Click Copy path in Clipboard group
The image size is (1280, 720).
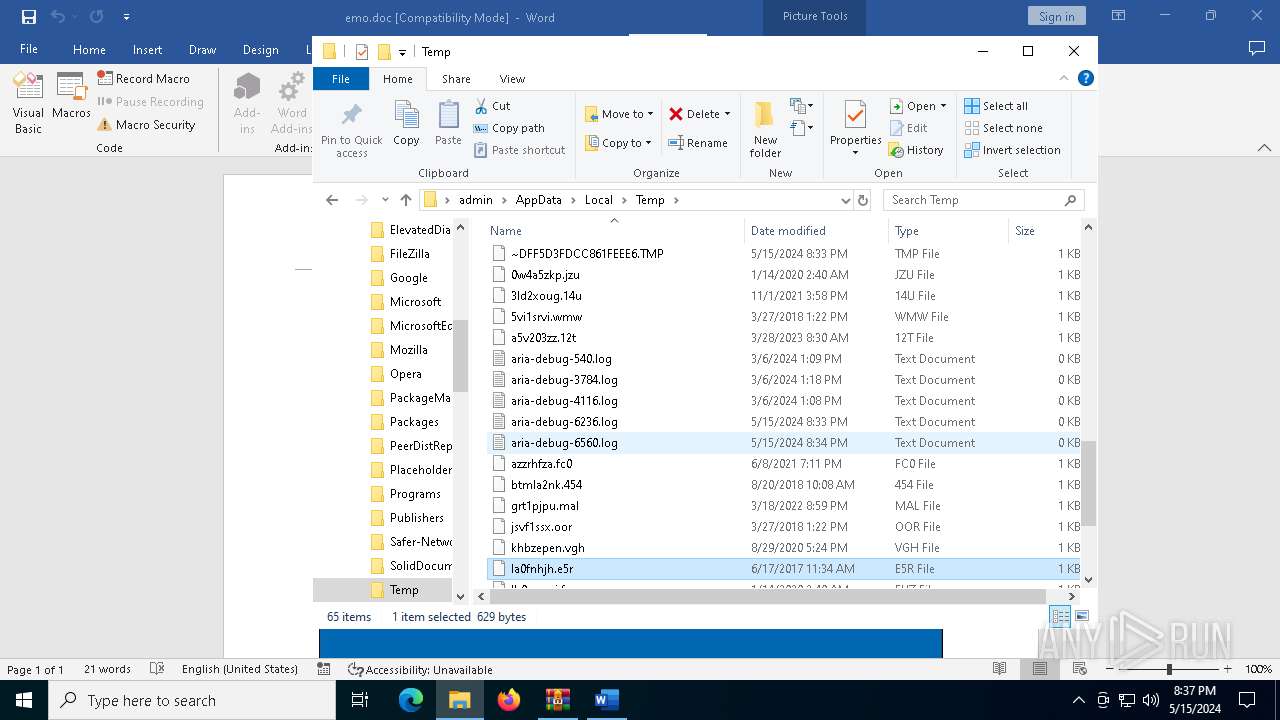pyautogui.click(x=509, y=128)
